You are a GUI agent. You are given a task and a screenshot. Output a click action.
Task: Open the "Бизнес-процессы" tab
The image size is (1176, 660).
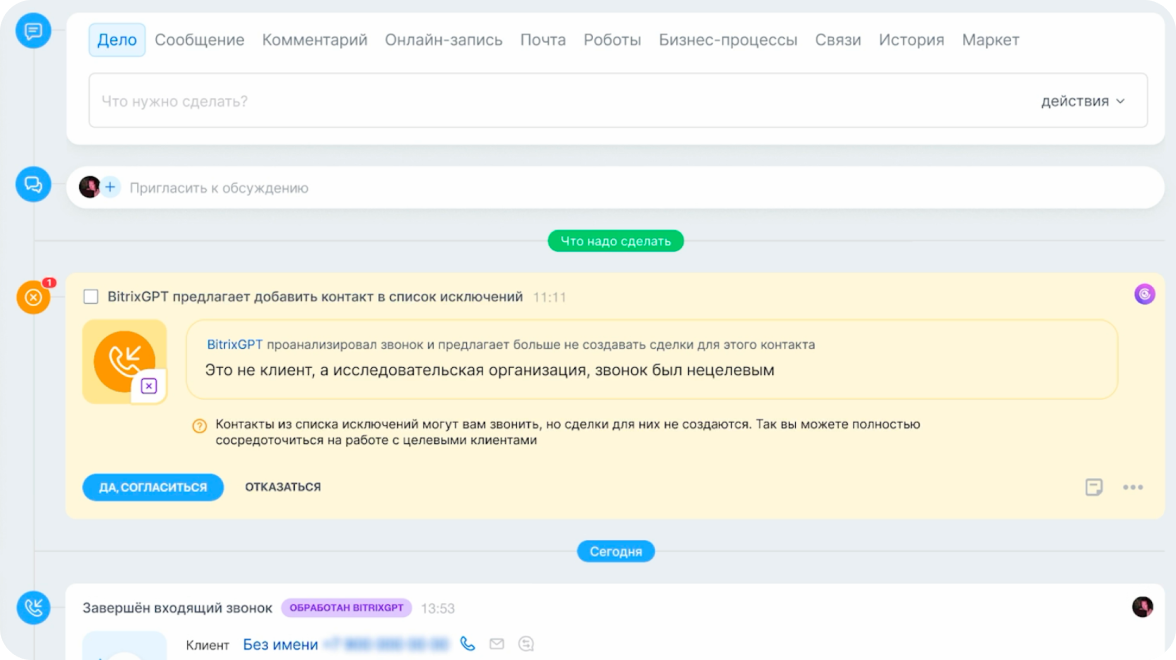click(x=727, y=40)
